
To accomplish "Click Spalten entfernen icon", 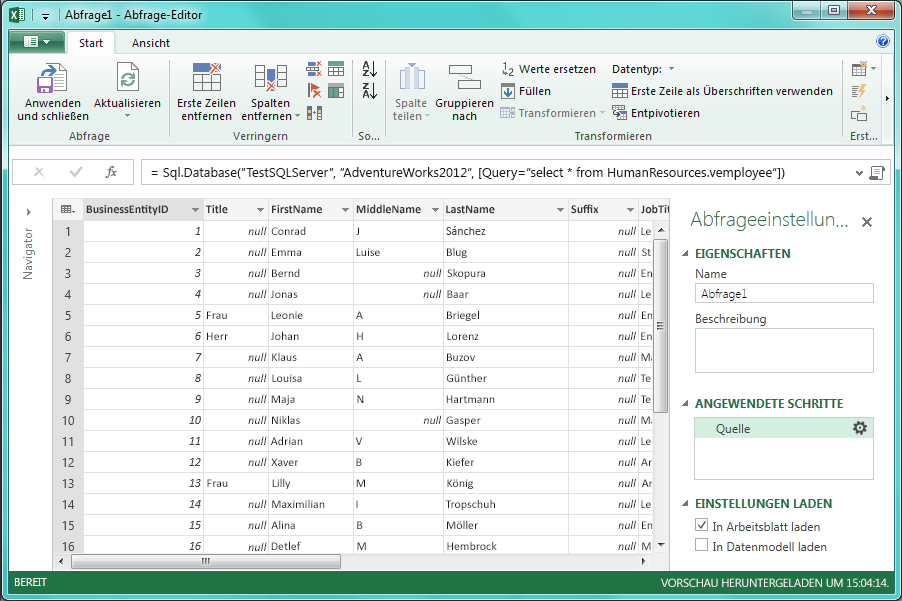I will tap(270, 78).
